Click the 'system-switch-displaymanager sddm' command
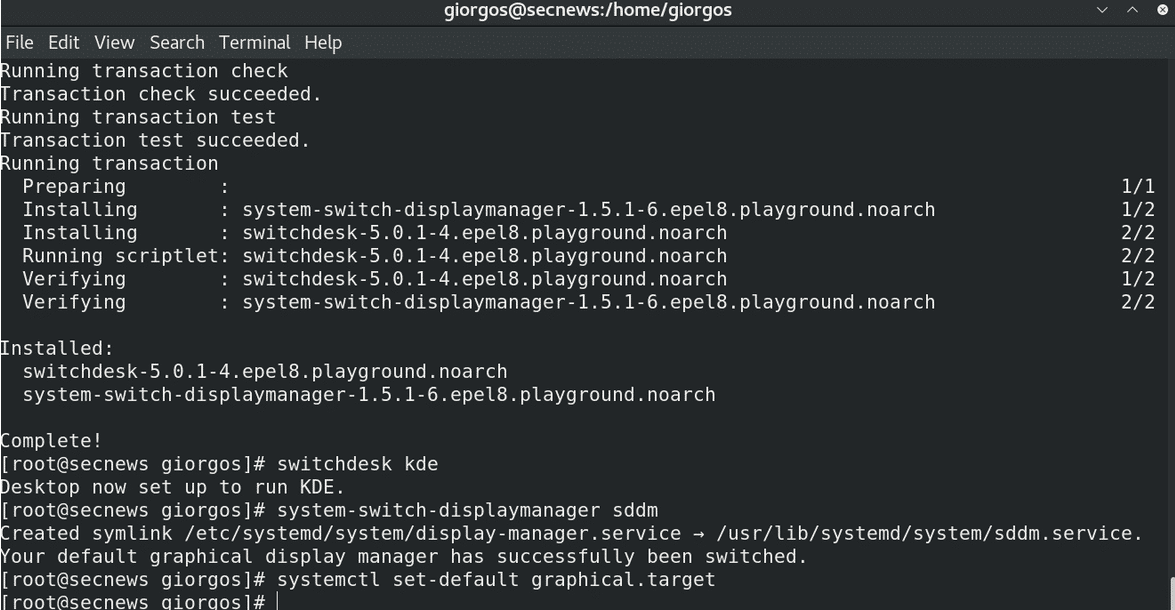Viewport: 1175px width, 610px height. pos(468,510)
